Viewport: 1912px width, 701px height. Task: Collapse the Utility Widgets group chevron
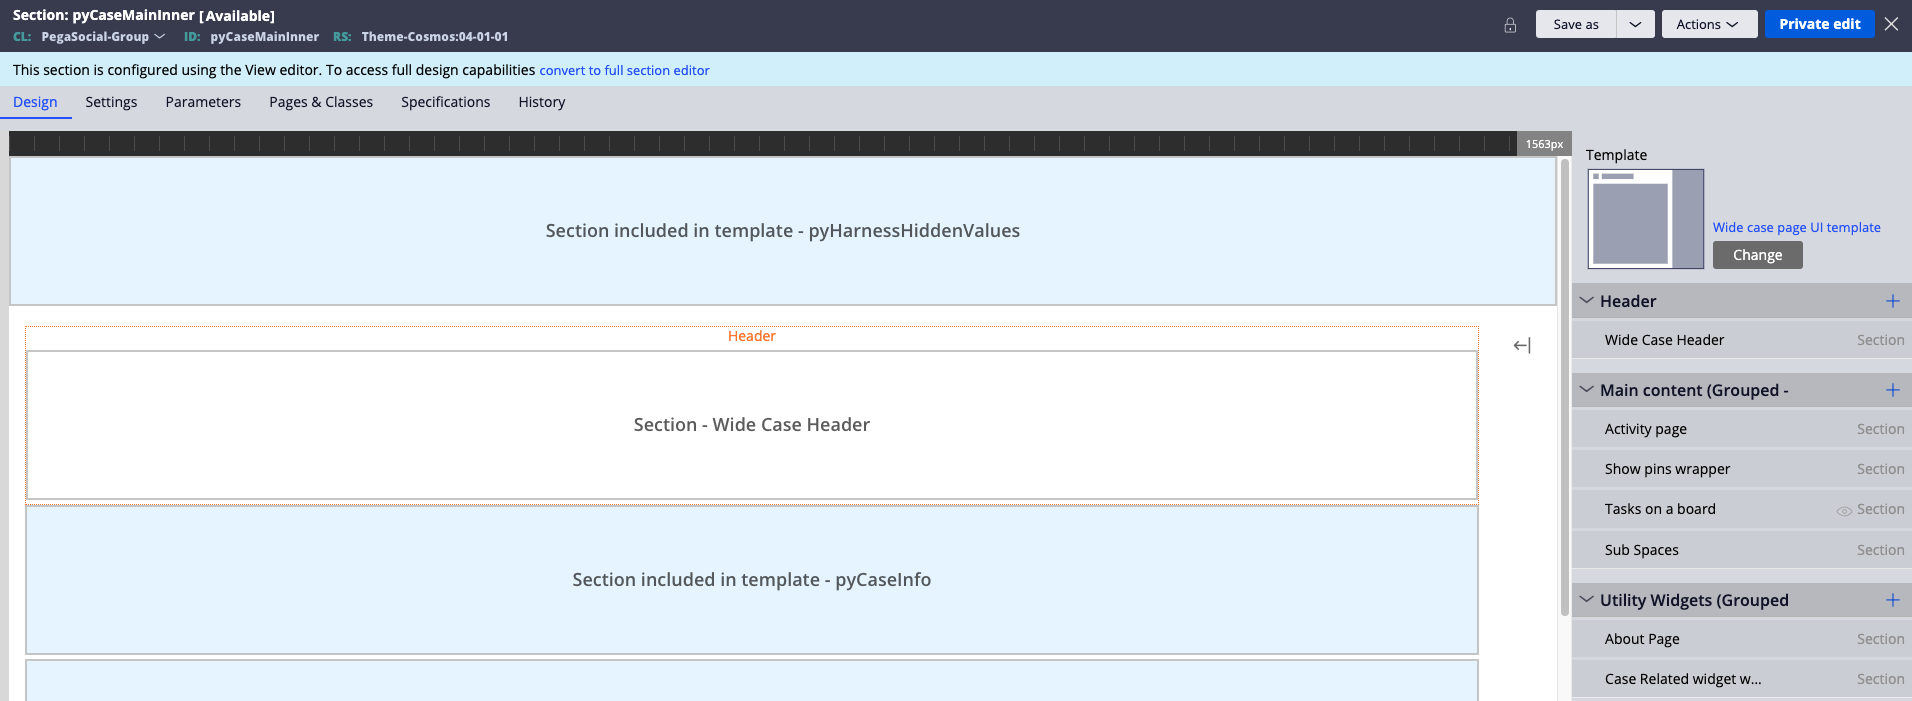click(1586, 599)
